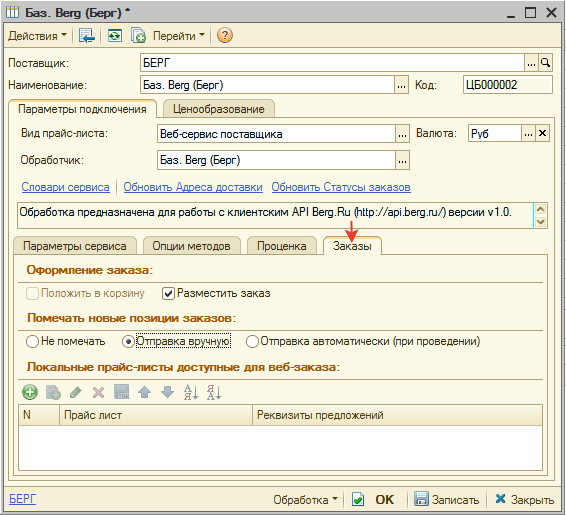
Task: Click the green add row icon
Action: [x=30, y=392]
